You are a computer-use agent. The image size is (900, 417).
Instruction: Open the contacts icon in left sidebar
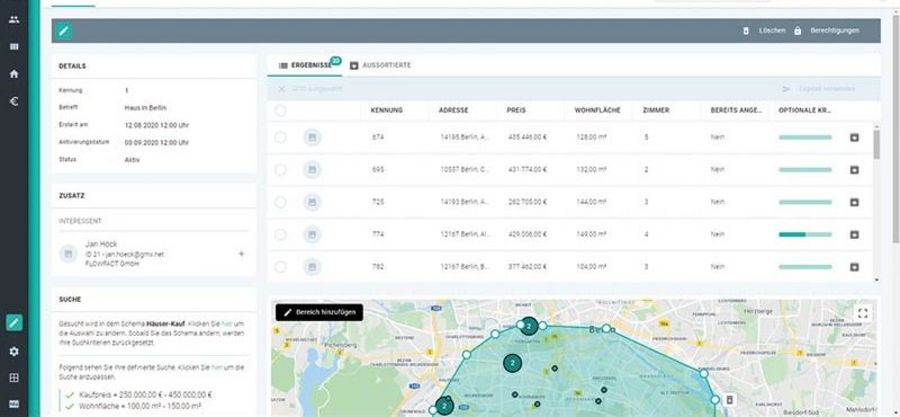pyautogui.click(x=14, y=19)
